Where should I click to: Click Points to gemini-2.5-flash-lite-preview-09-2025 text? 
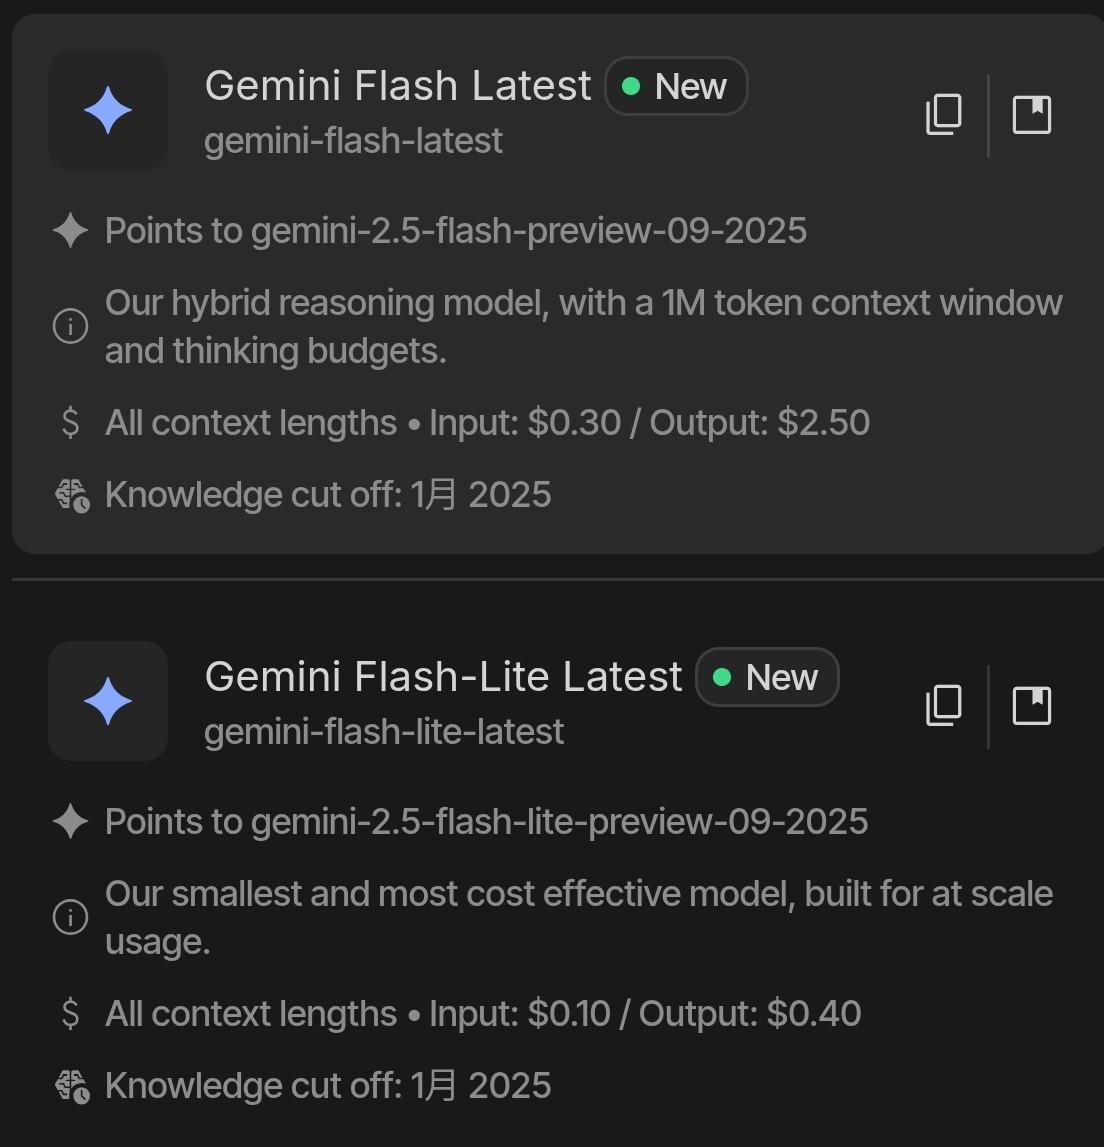pyautogui.click(x=486, y=822)
